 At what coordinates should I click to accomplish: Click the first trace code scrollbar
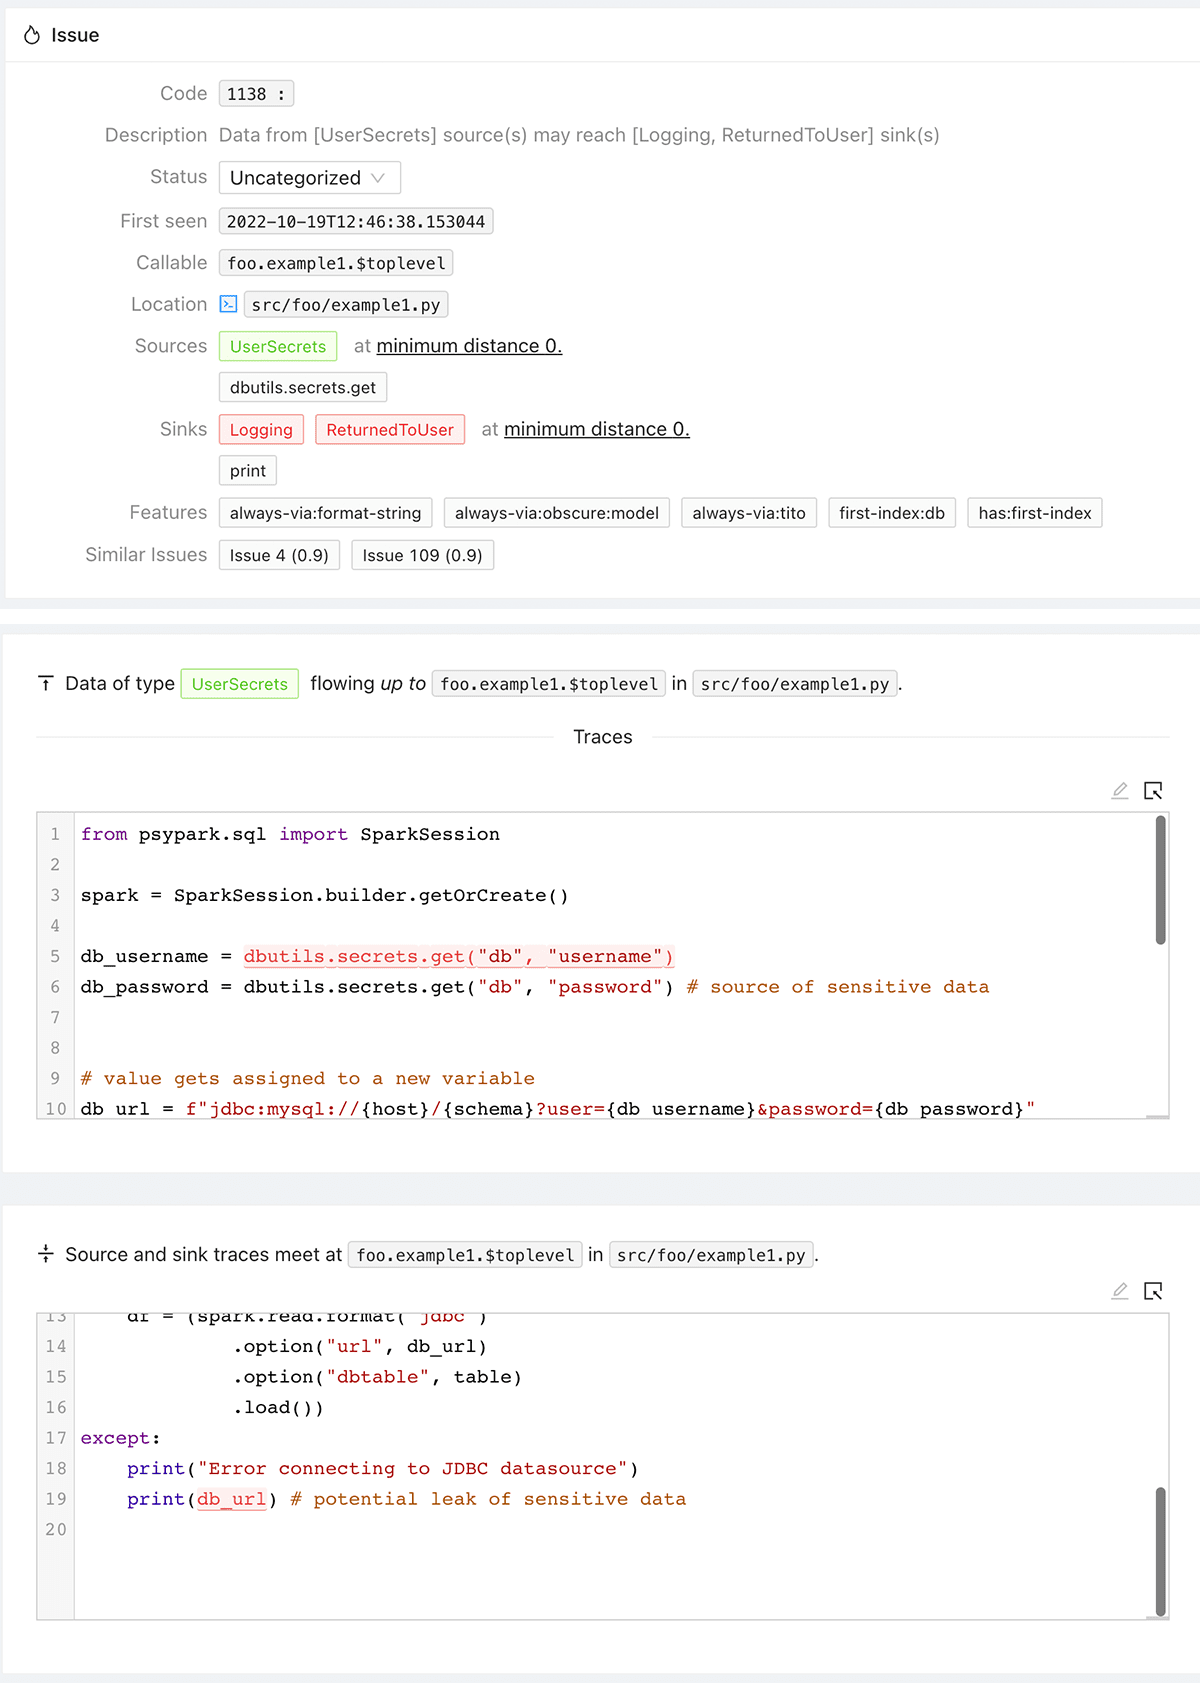point(1160,880)
